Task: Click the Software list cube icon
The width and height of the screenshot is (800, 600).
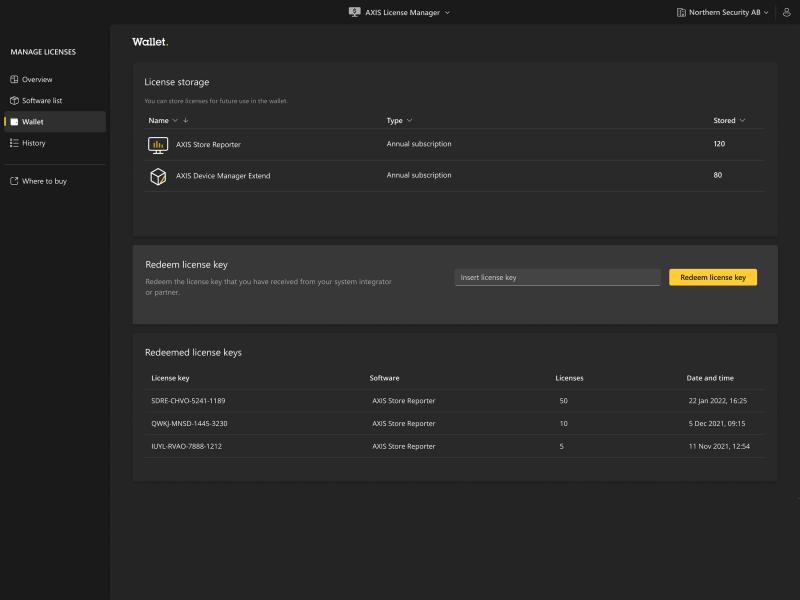Action: tap(14, 101)
